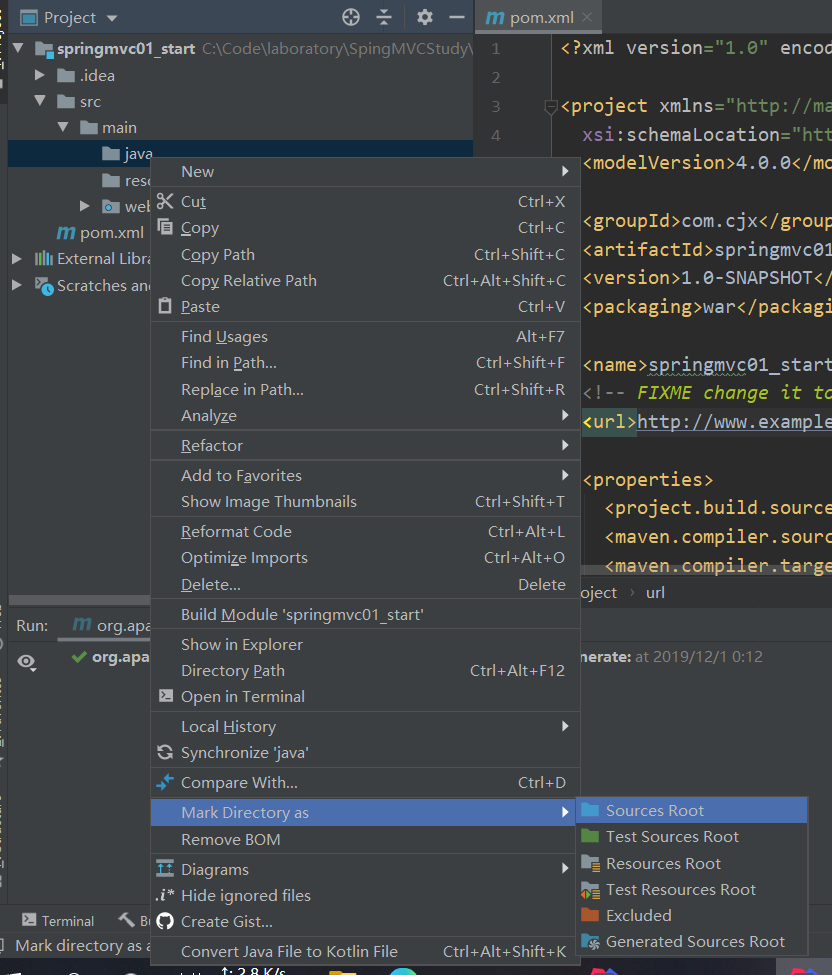The image size is (832, 975).
Task: Close the pom.xml editor tab
Action: 587,17
